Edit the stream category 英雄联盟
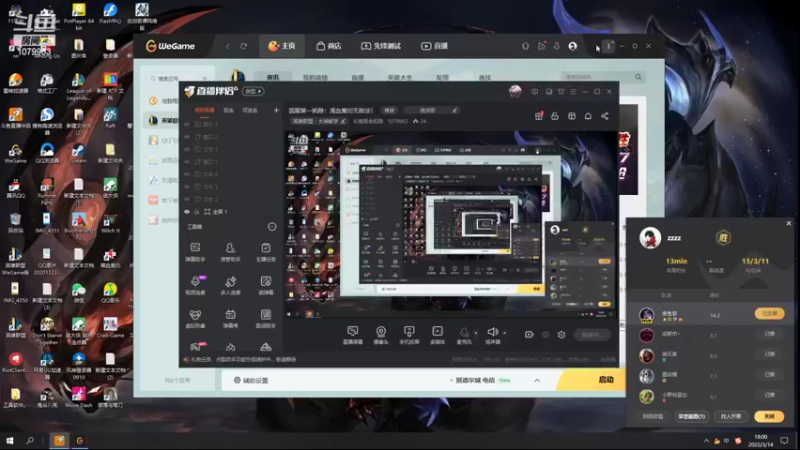Screen dimensions: 800x450 319,121
